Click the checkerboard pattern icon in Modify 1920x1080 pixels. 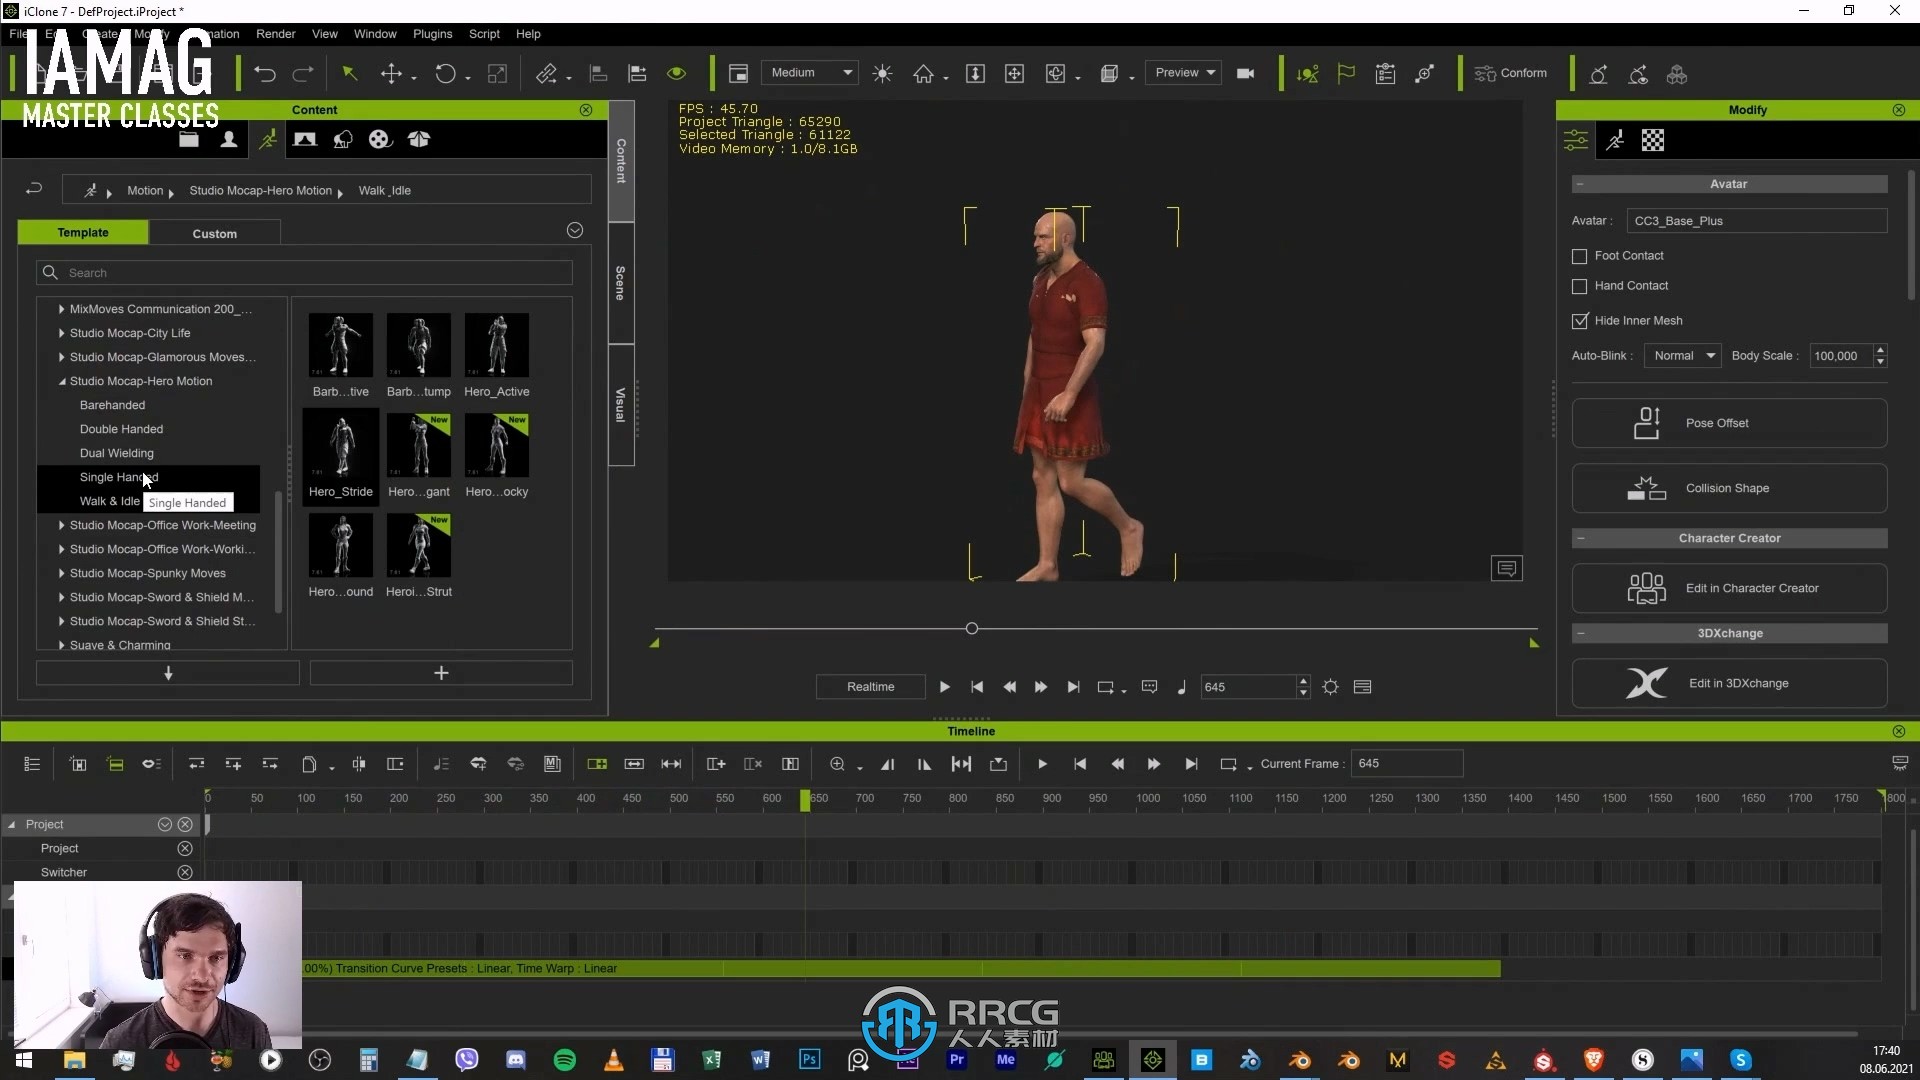click(1654, 141)
